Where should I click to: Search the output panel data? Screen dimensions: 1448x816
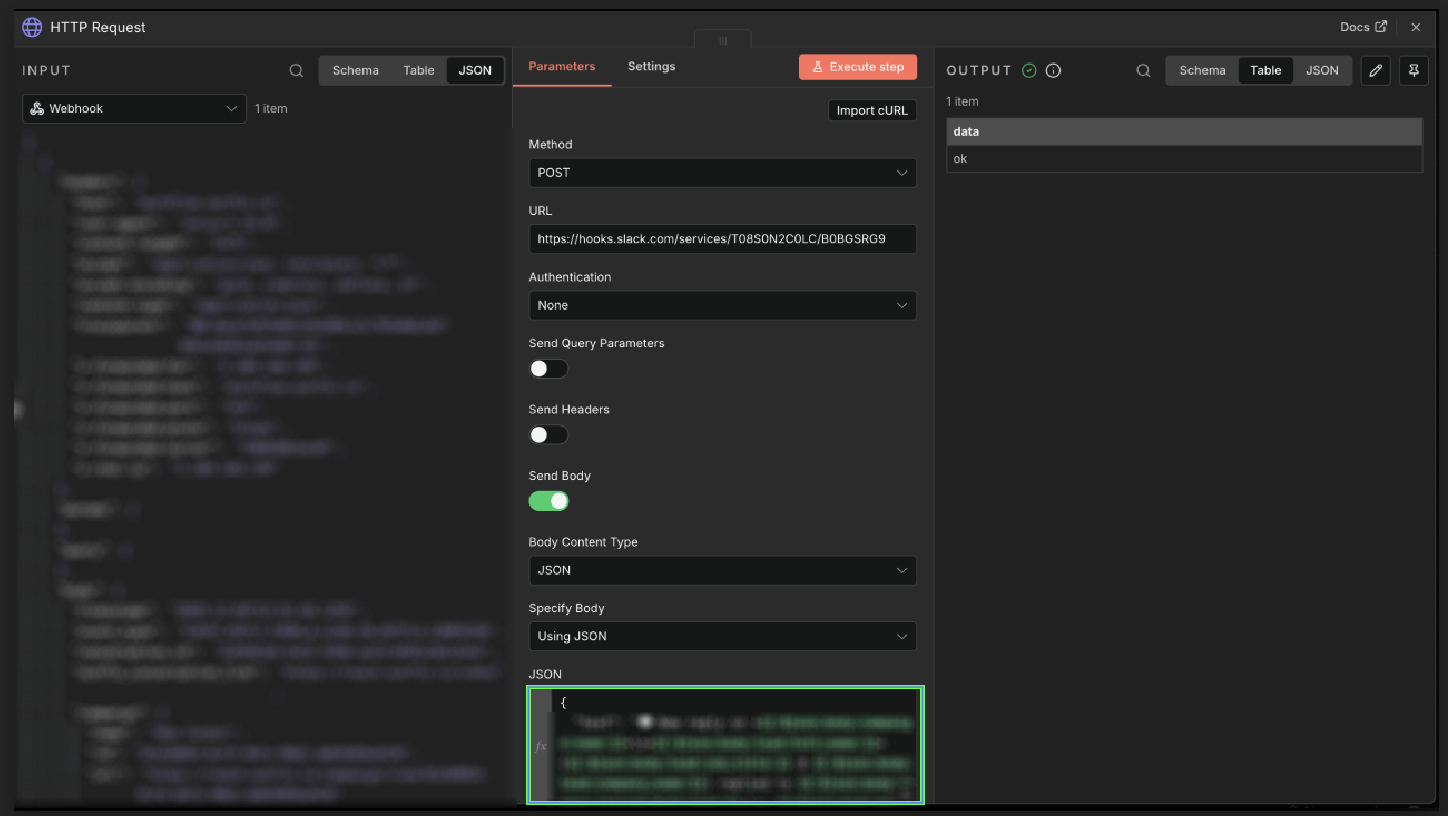[1143, 71]
